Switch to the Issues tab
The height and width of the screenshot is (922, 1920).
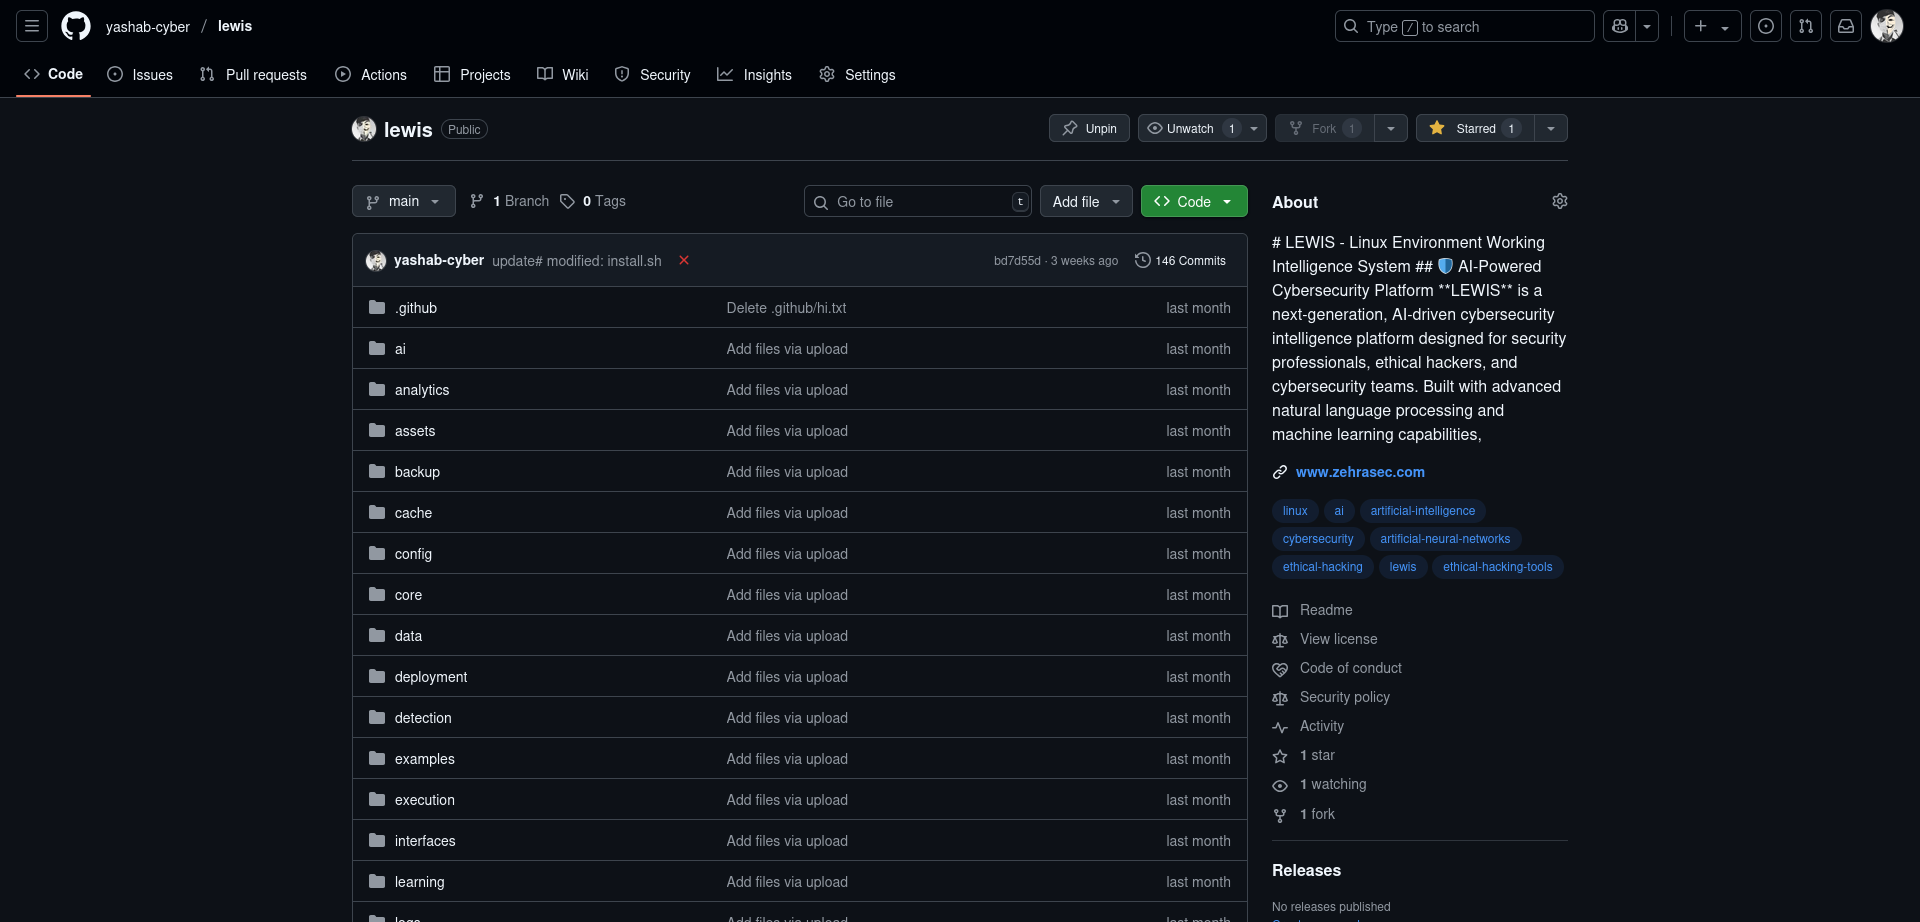coord(140,75)
